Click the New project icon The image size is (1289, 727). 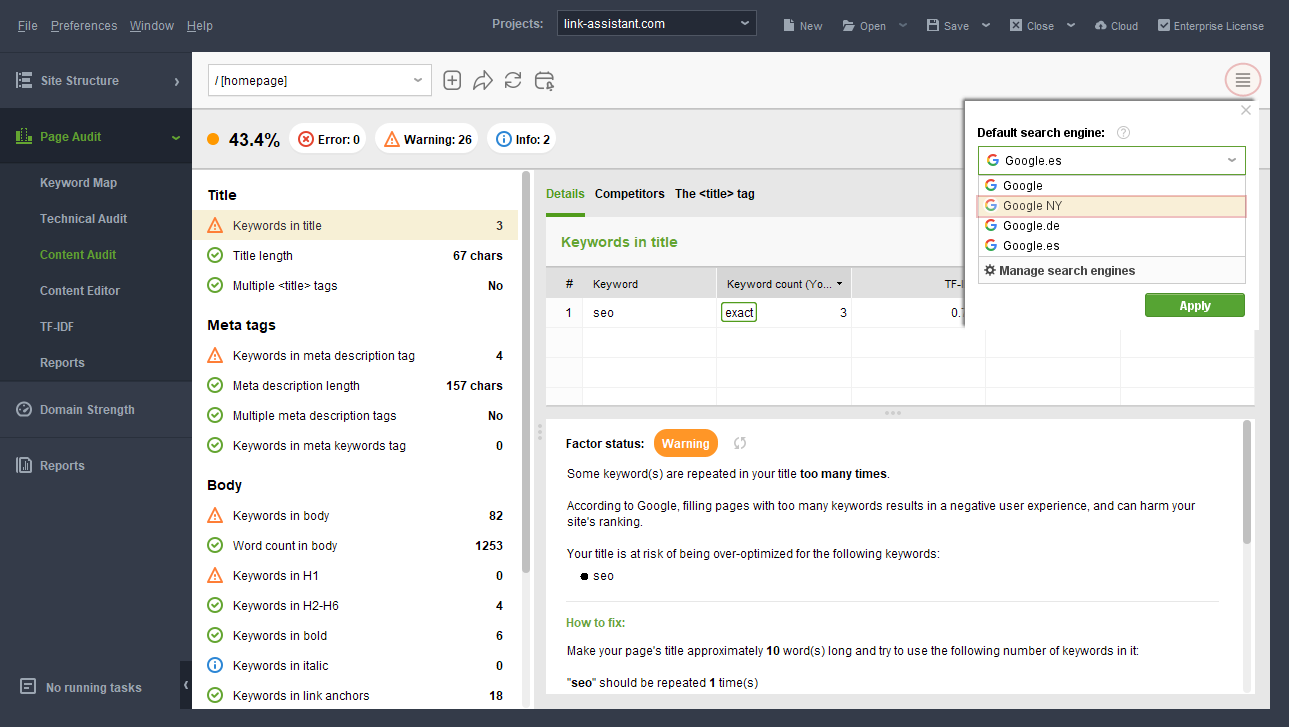point(789,25)
